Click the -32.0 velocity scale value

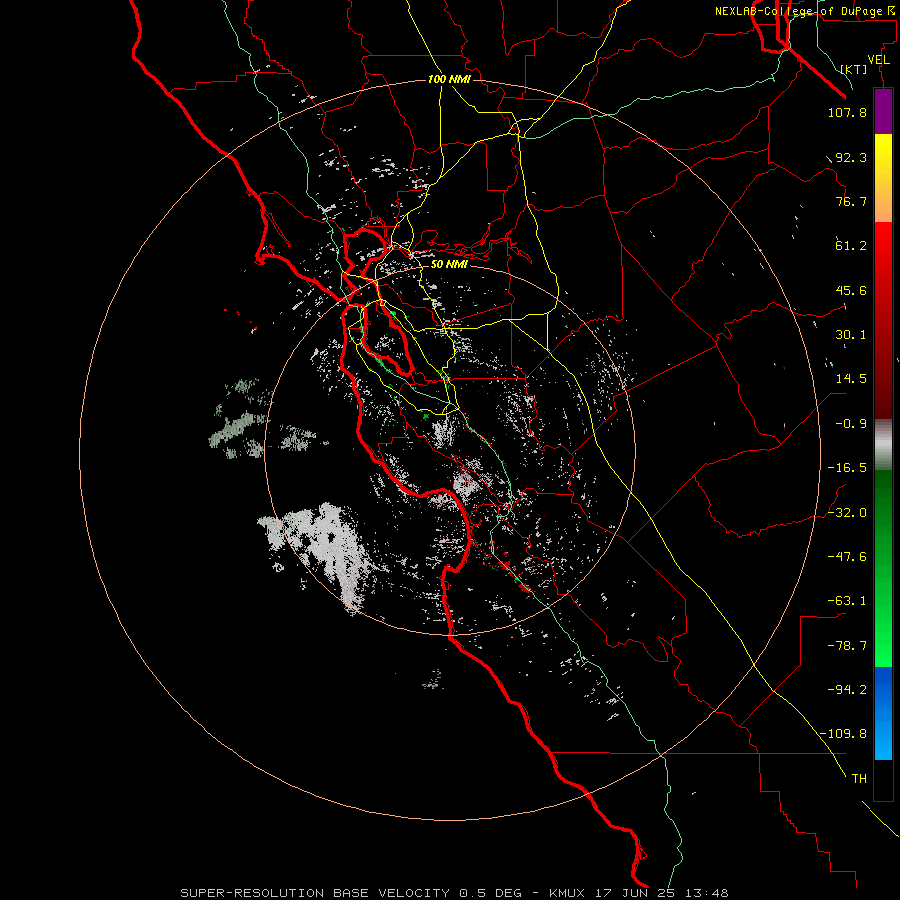847,513
